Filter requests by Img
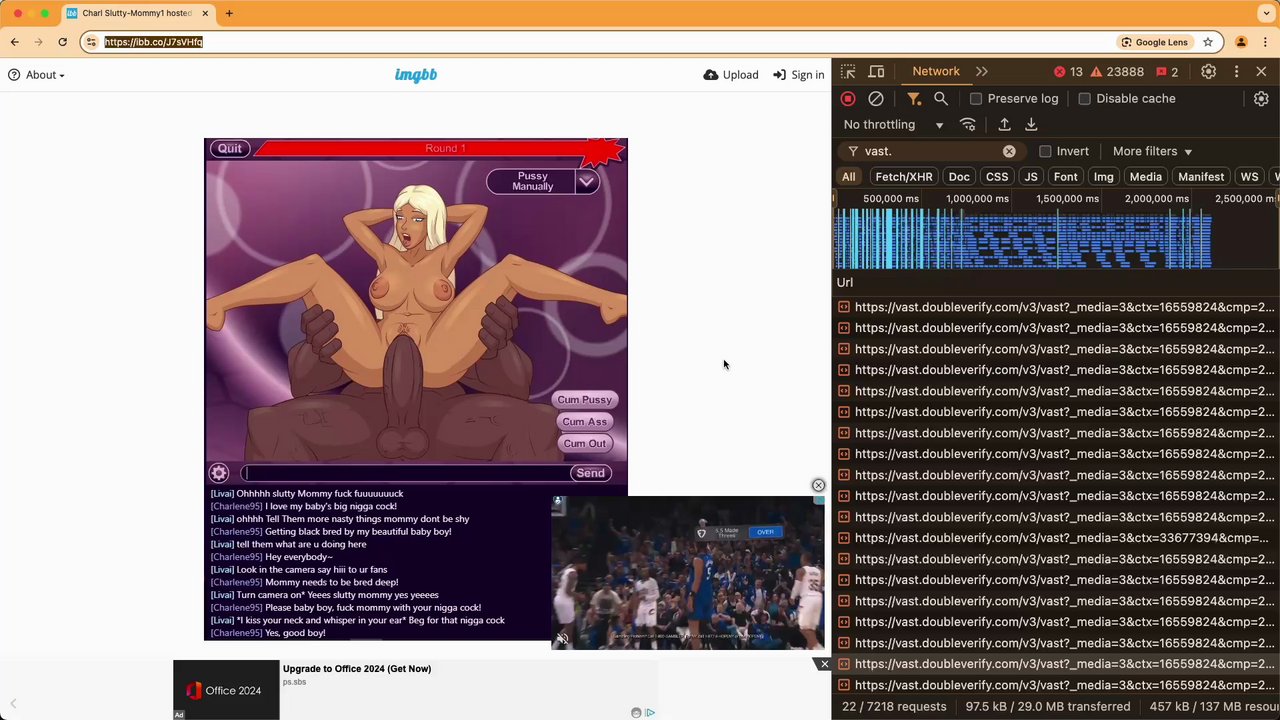Screen dimensions: 1280x720 point(1104,177)
